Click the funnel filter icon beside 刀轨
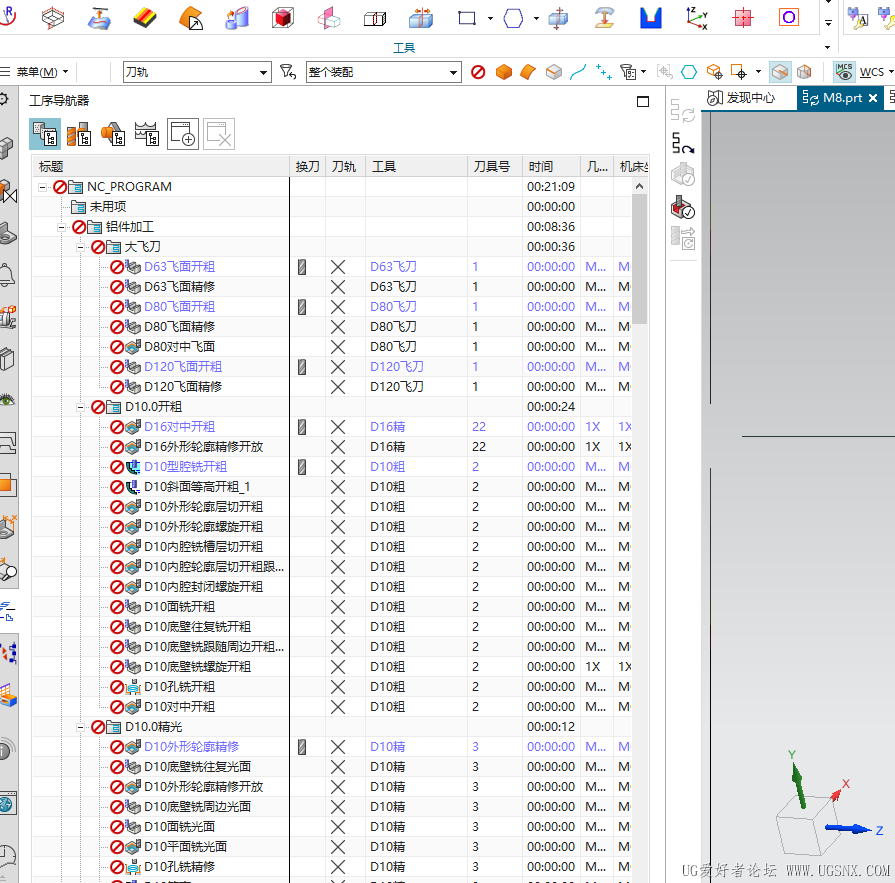This screenshot has height=883, width=895. click(x=288, y=72)
